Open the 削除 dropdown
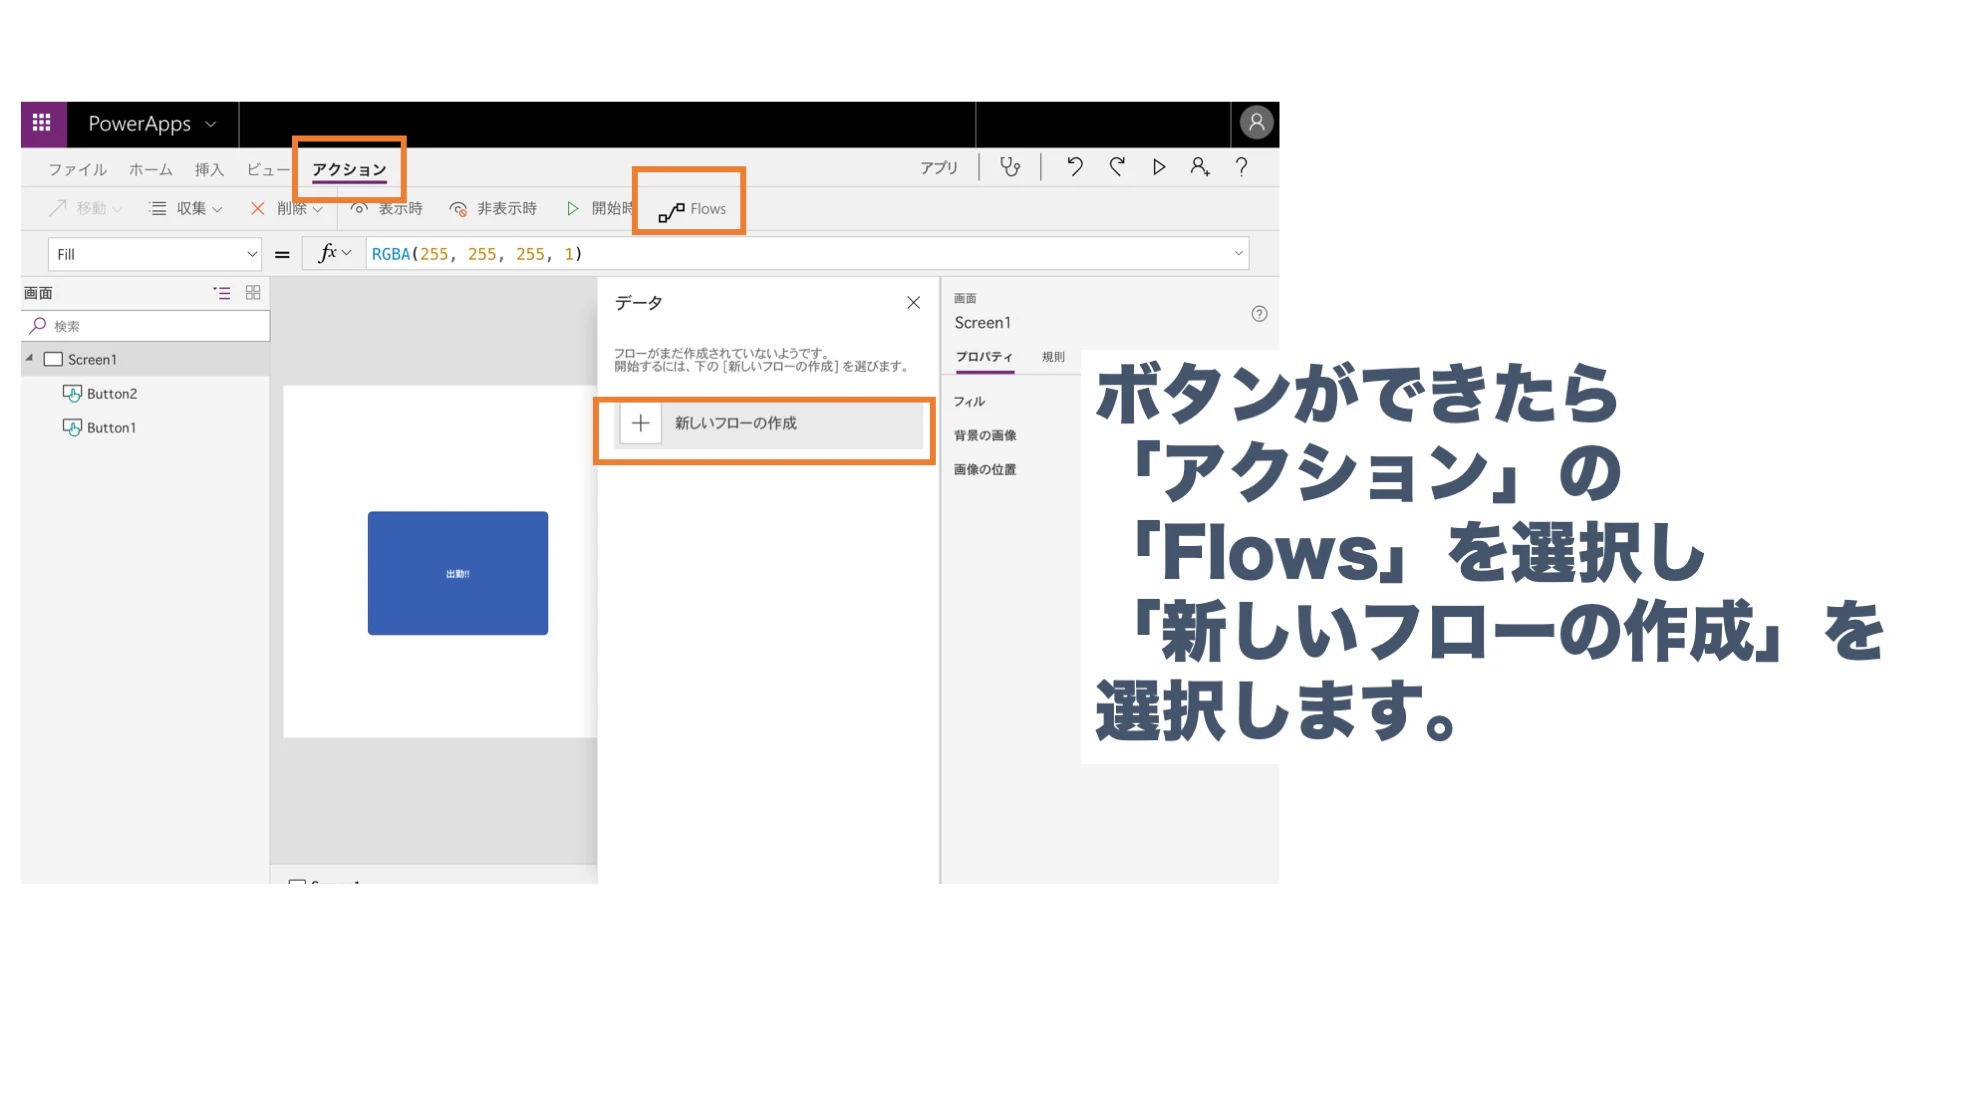The width and height of the screenshot is (1980, 1114). 286,209
